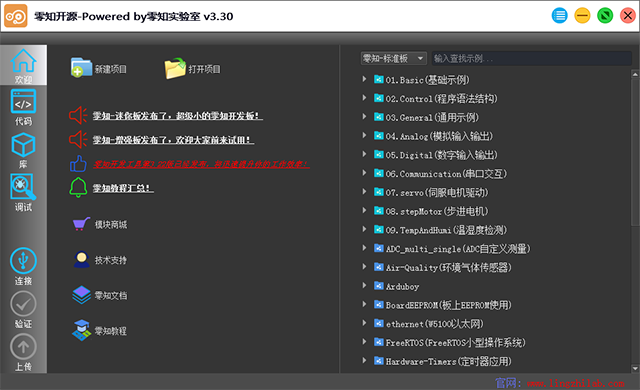Select the 07.servo(伺服电机驱动) row
Image resolution: width=640 pixels, height=390 pixels.
437,192
